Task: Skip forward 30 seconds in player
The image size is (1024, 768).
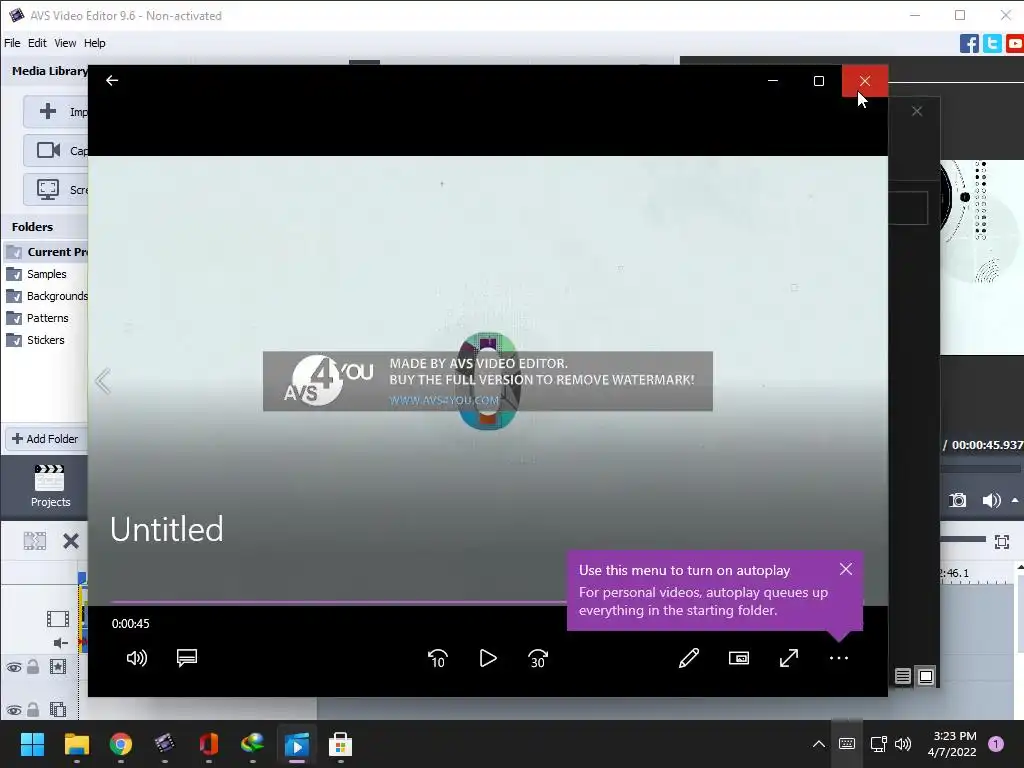Action: pyautogui.click(x=537, y=658)
